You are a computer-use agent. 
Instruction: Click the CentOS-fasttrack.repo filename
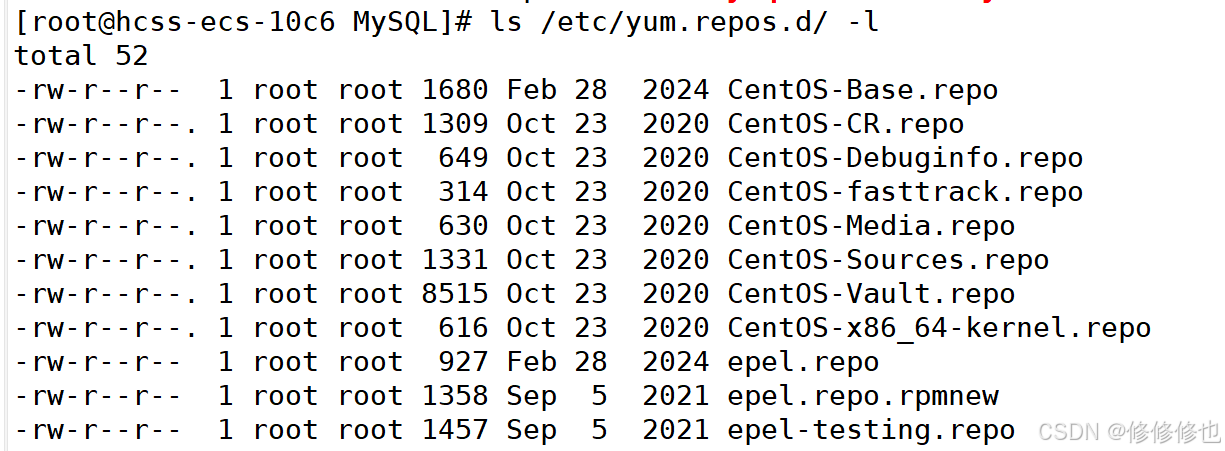pos(905,192)
